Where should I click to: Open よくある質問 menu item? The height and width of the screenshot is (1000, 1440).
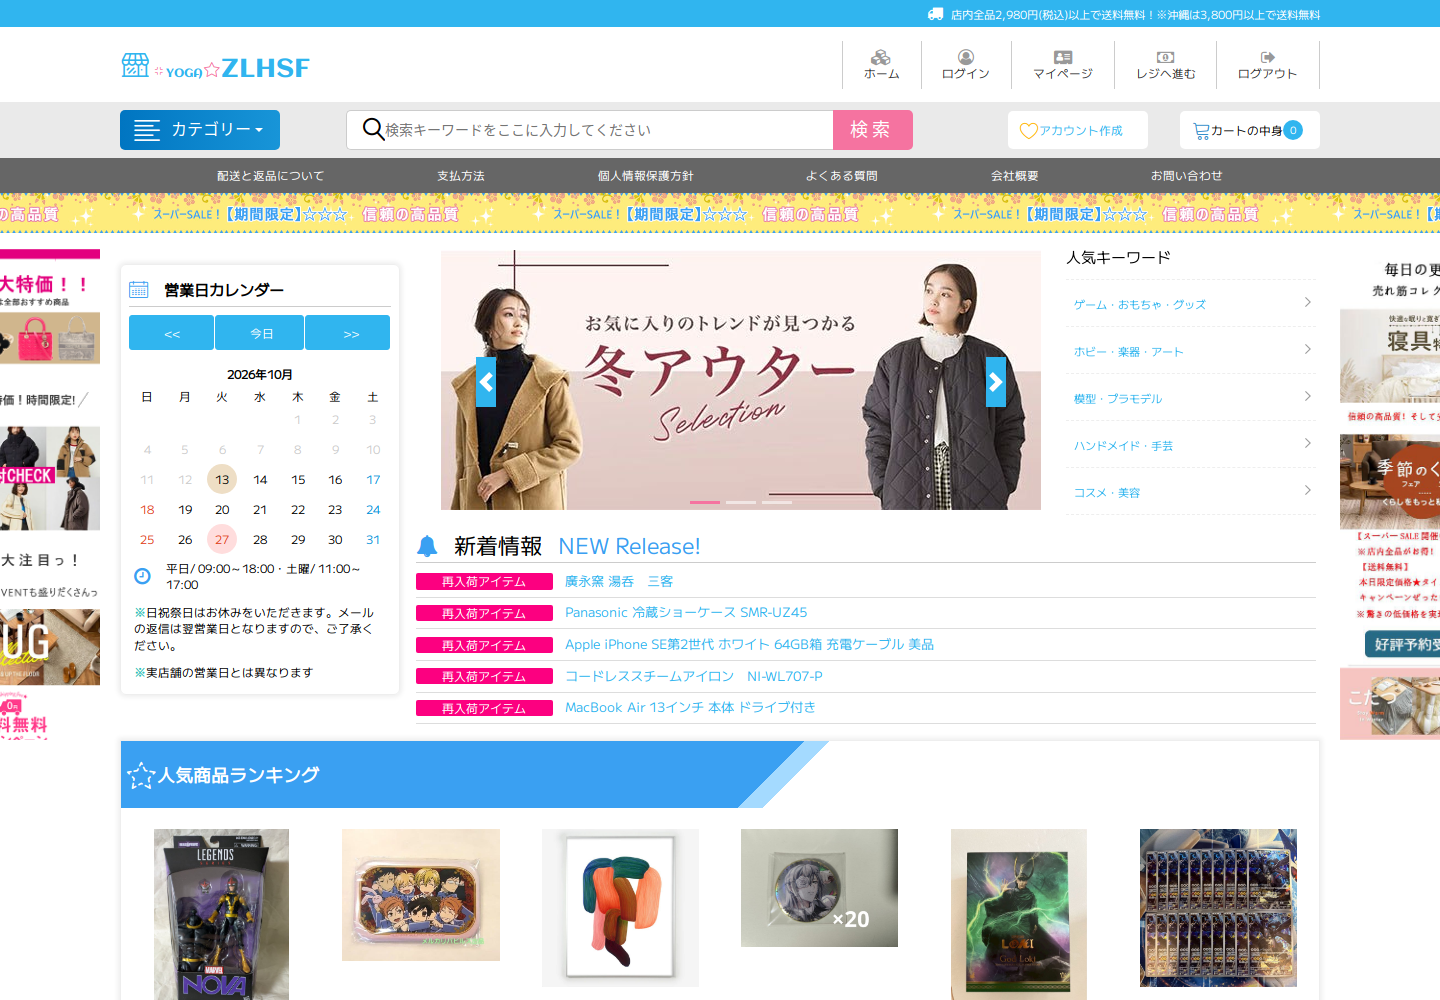click(x=842, y=176)
